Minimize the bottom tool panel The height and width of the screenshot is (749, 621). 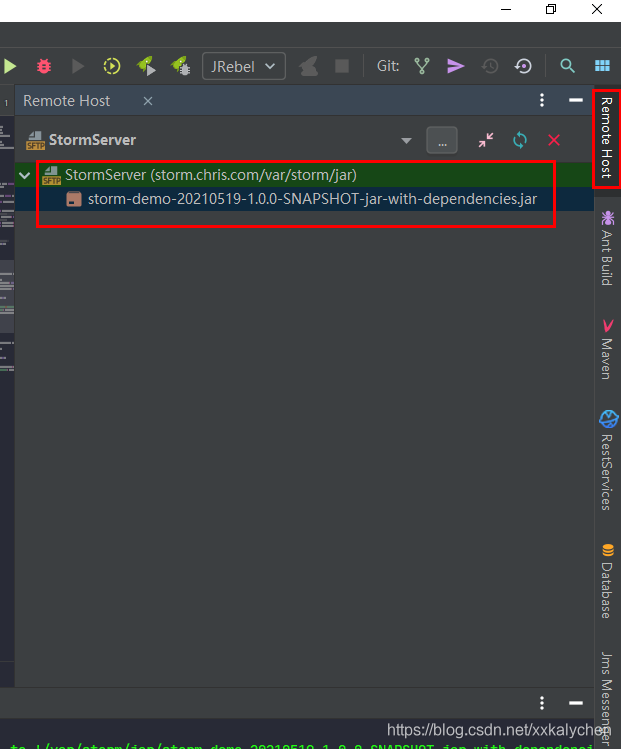click(x=576, y=703)
